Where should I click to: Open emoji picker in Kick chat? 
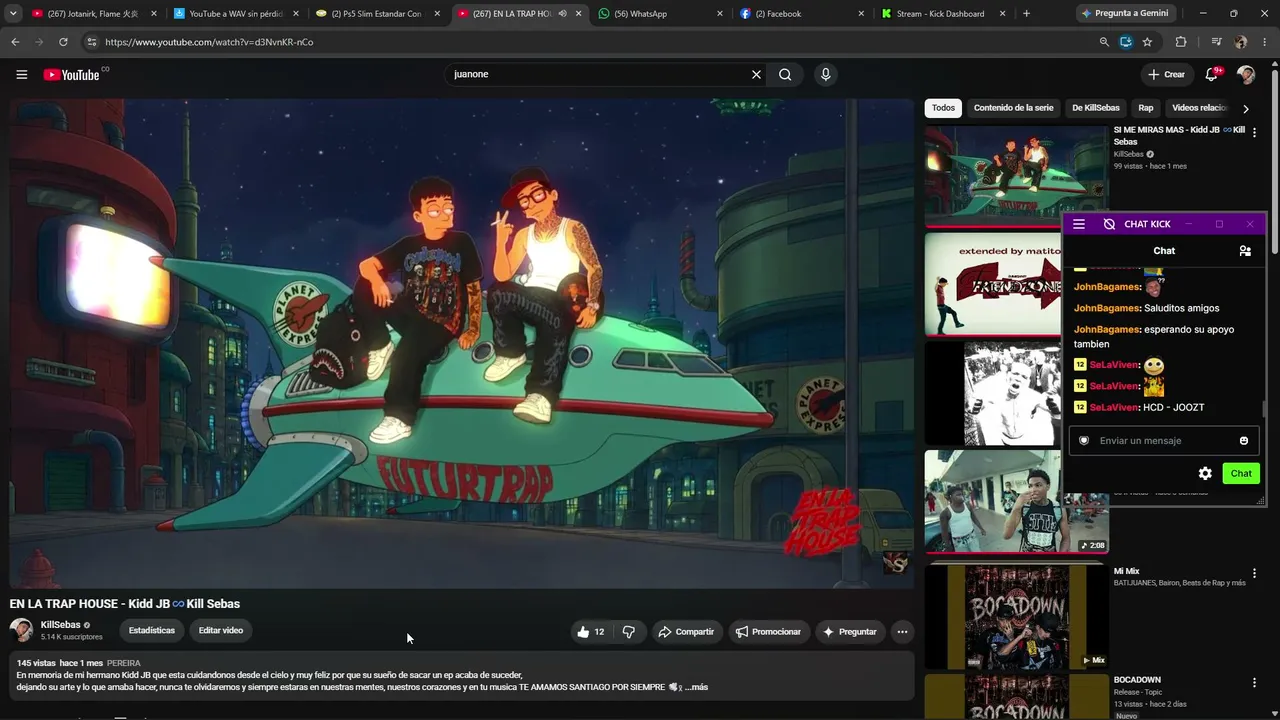(1244, 441)
